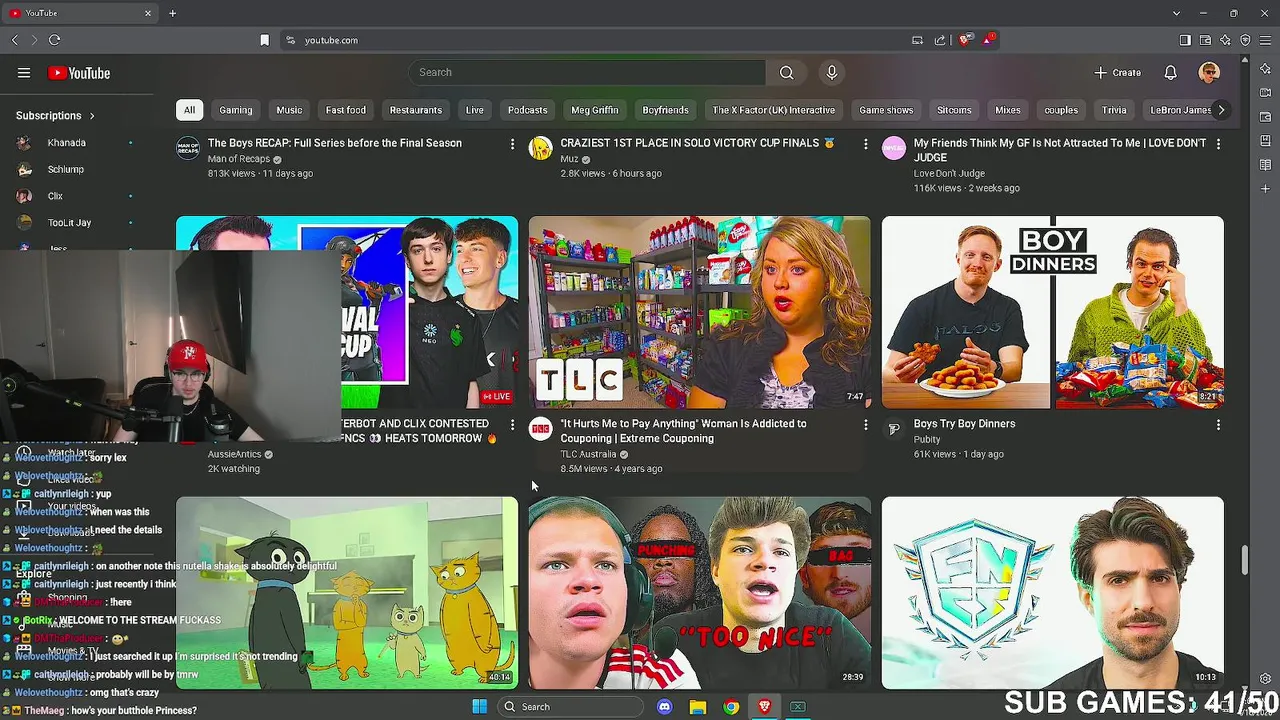Open File Explorer from the taskbar
The height and width of the screenshot is (720, 1280).
click(698, 707)
